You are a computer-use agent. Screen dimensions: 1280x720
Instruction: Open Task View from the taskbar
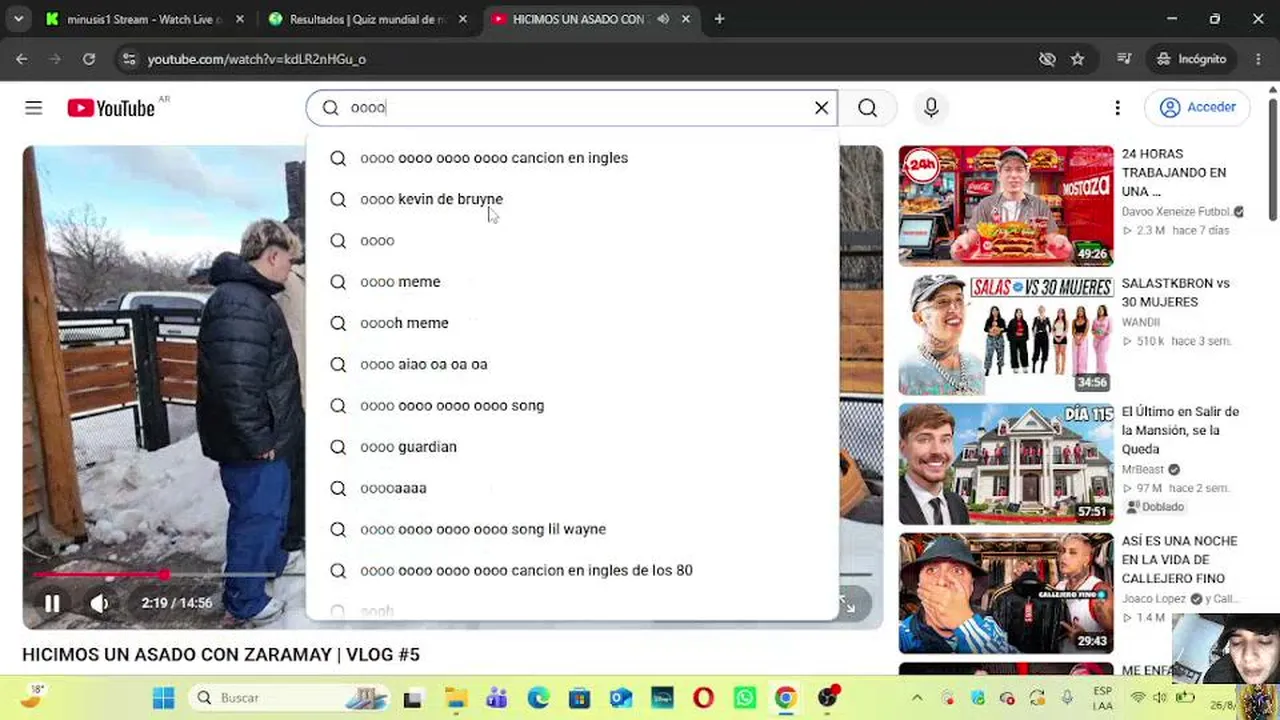click(412, 698)
